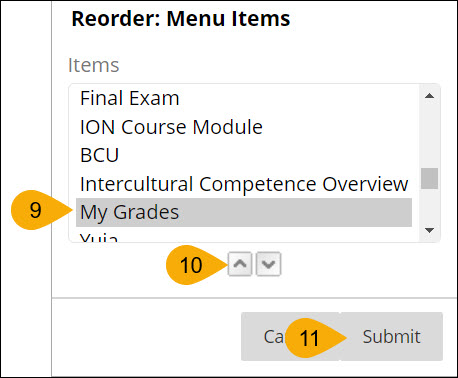Click the list scrollbar up arrow
This screenshot has width=458, height=378.
point(429,96)
